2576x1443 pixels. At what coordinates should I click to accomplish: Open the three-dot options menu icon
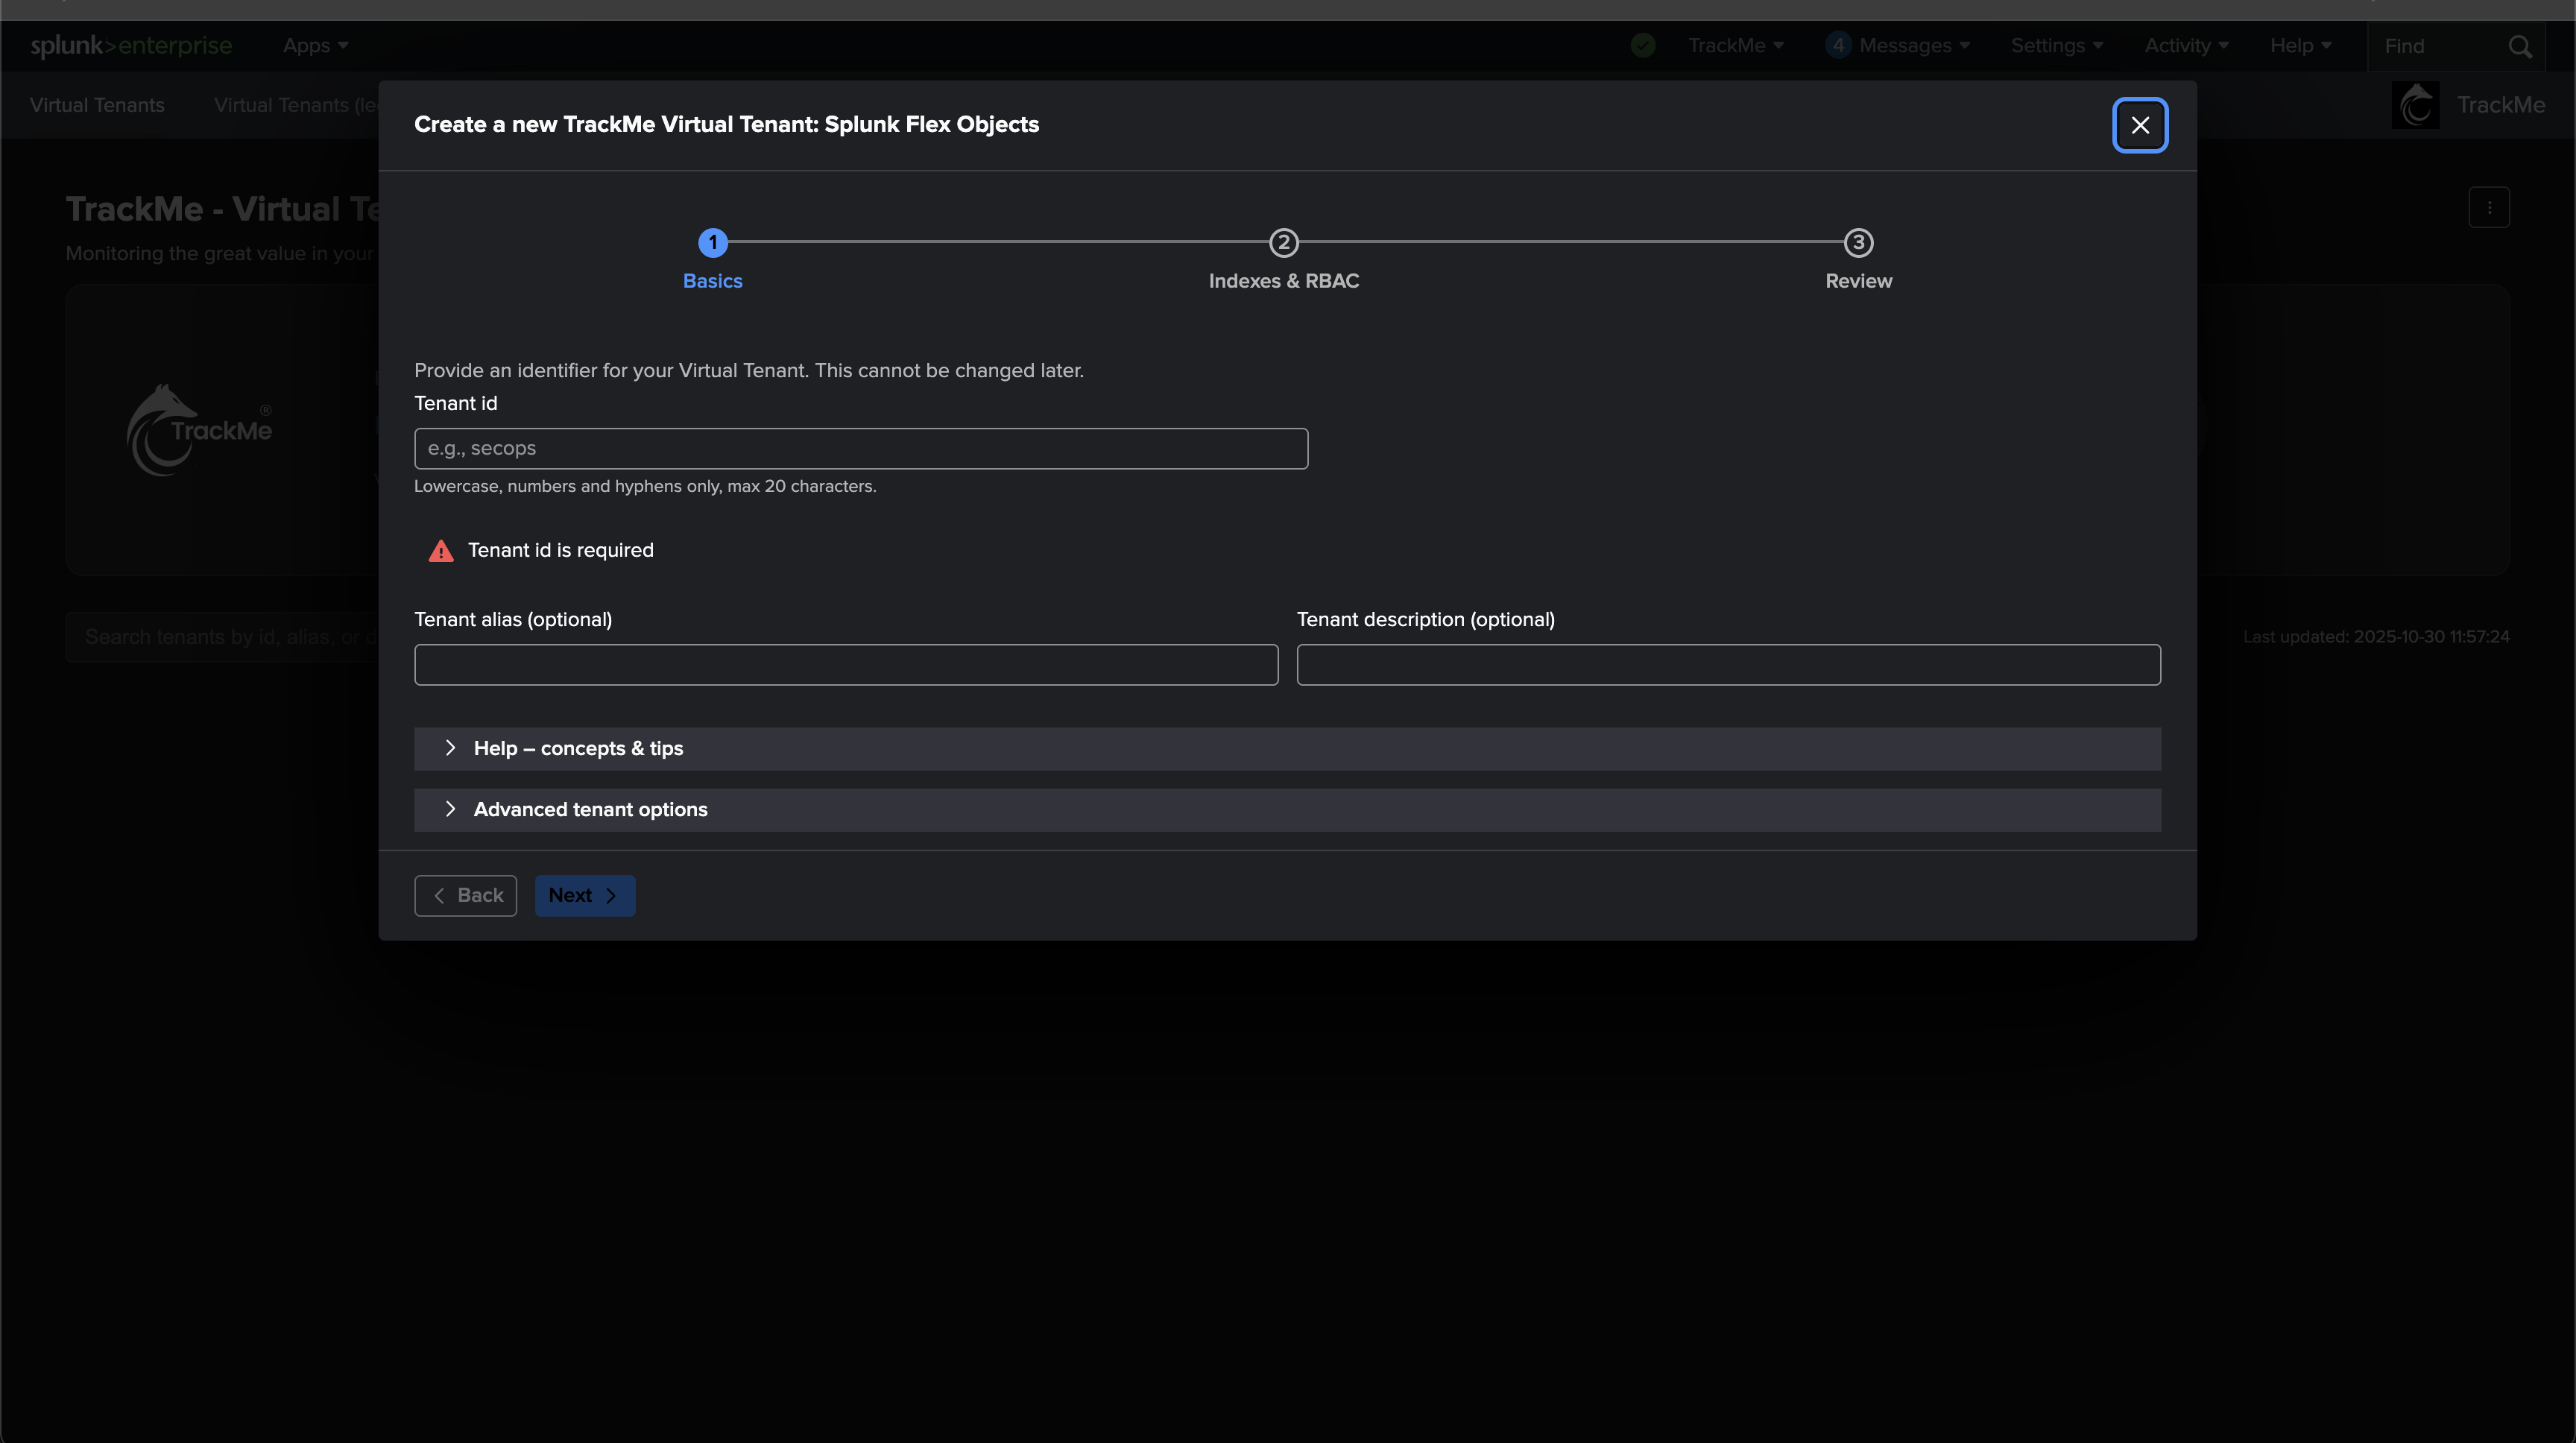(2489, 207)
